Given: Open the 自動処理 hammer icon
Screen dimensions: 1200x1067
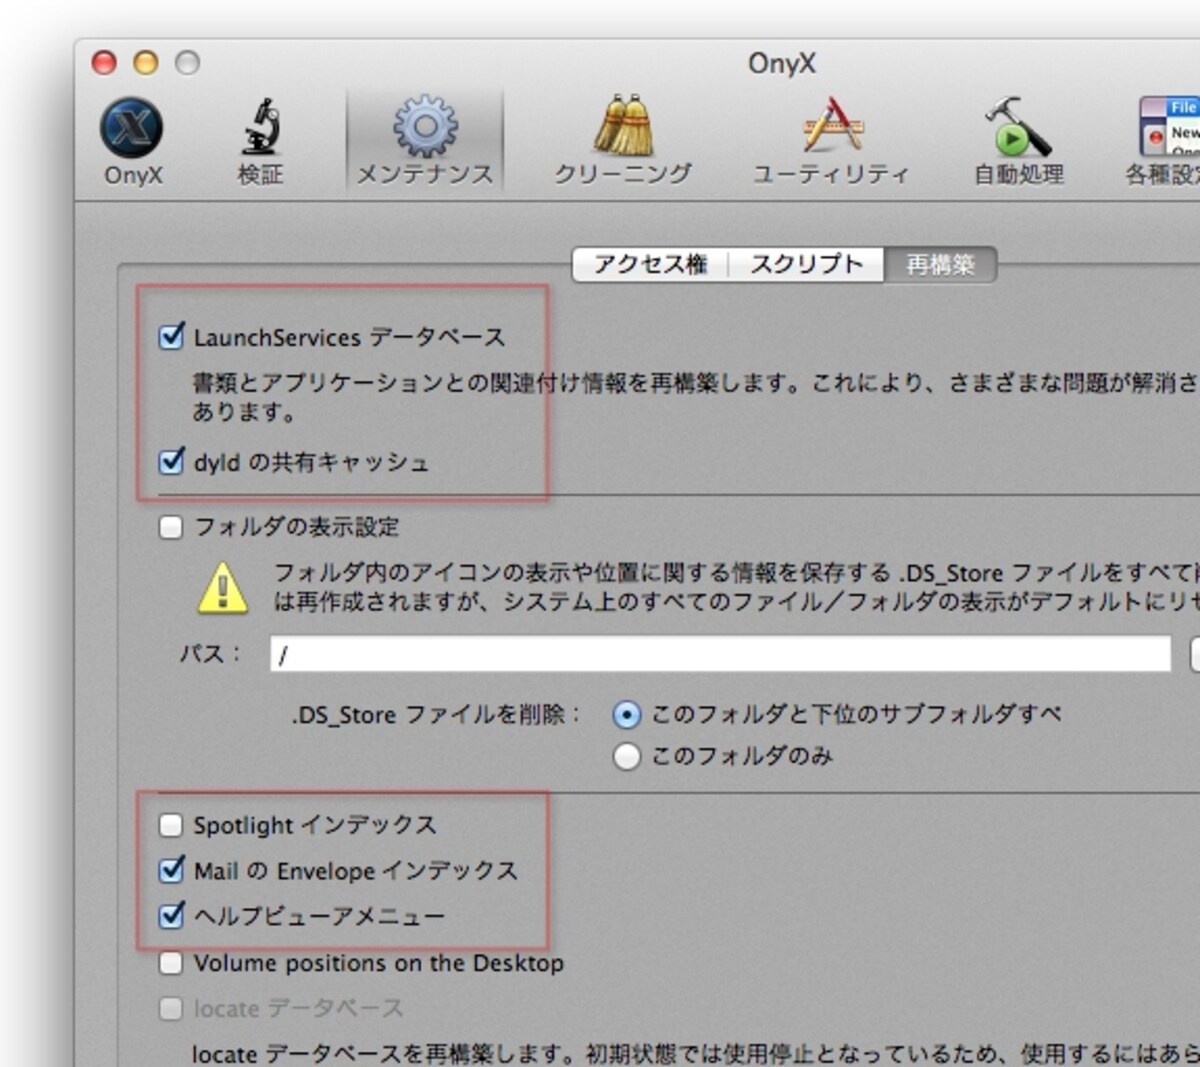Looking at the screenshot, I should tap(1018, 126).
